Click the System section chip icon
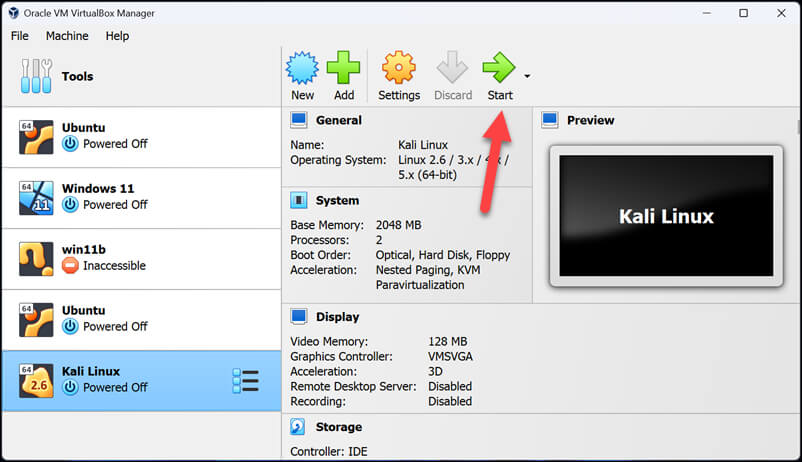802x462 pixels. pos(299,200)
